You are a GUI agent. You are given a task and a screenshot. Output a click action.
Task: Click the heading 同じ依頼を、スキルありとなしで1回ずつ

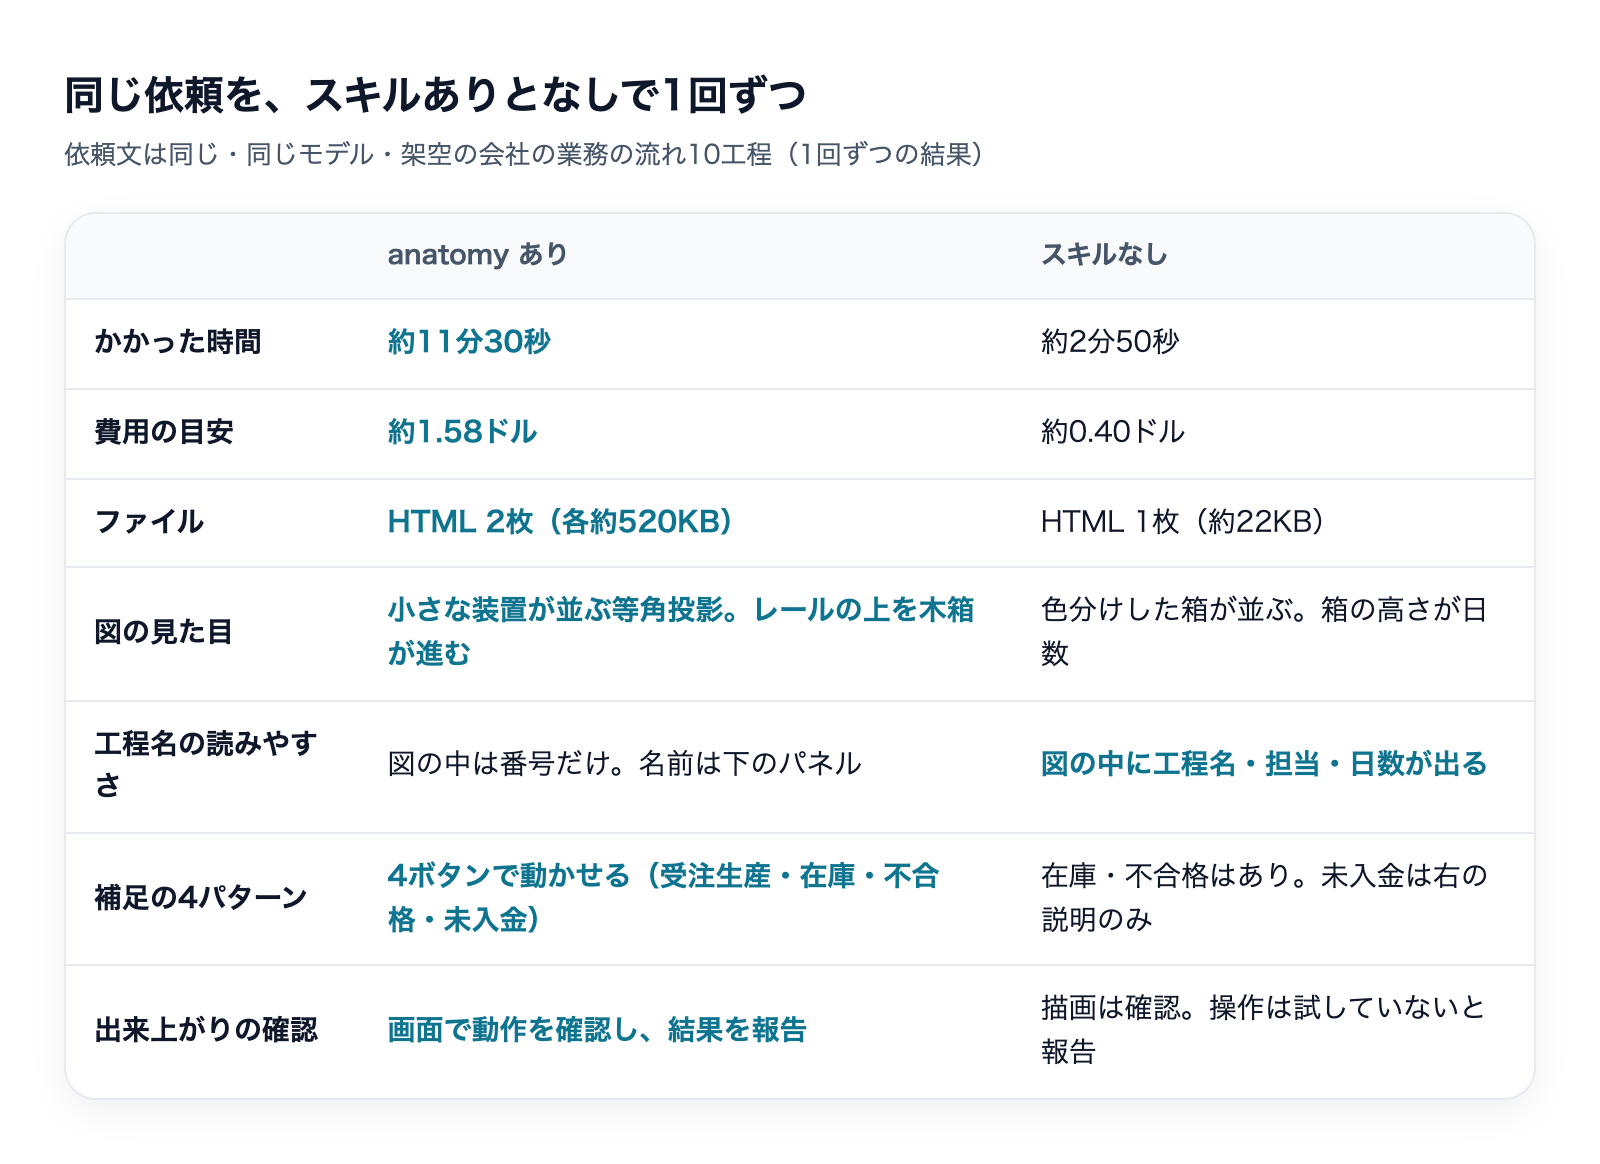[x=435, y=95]
